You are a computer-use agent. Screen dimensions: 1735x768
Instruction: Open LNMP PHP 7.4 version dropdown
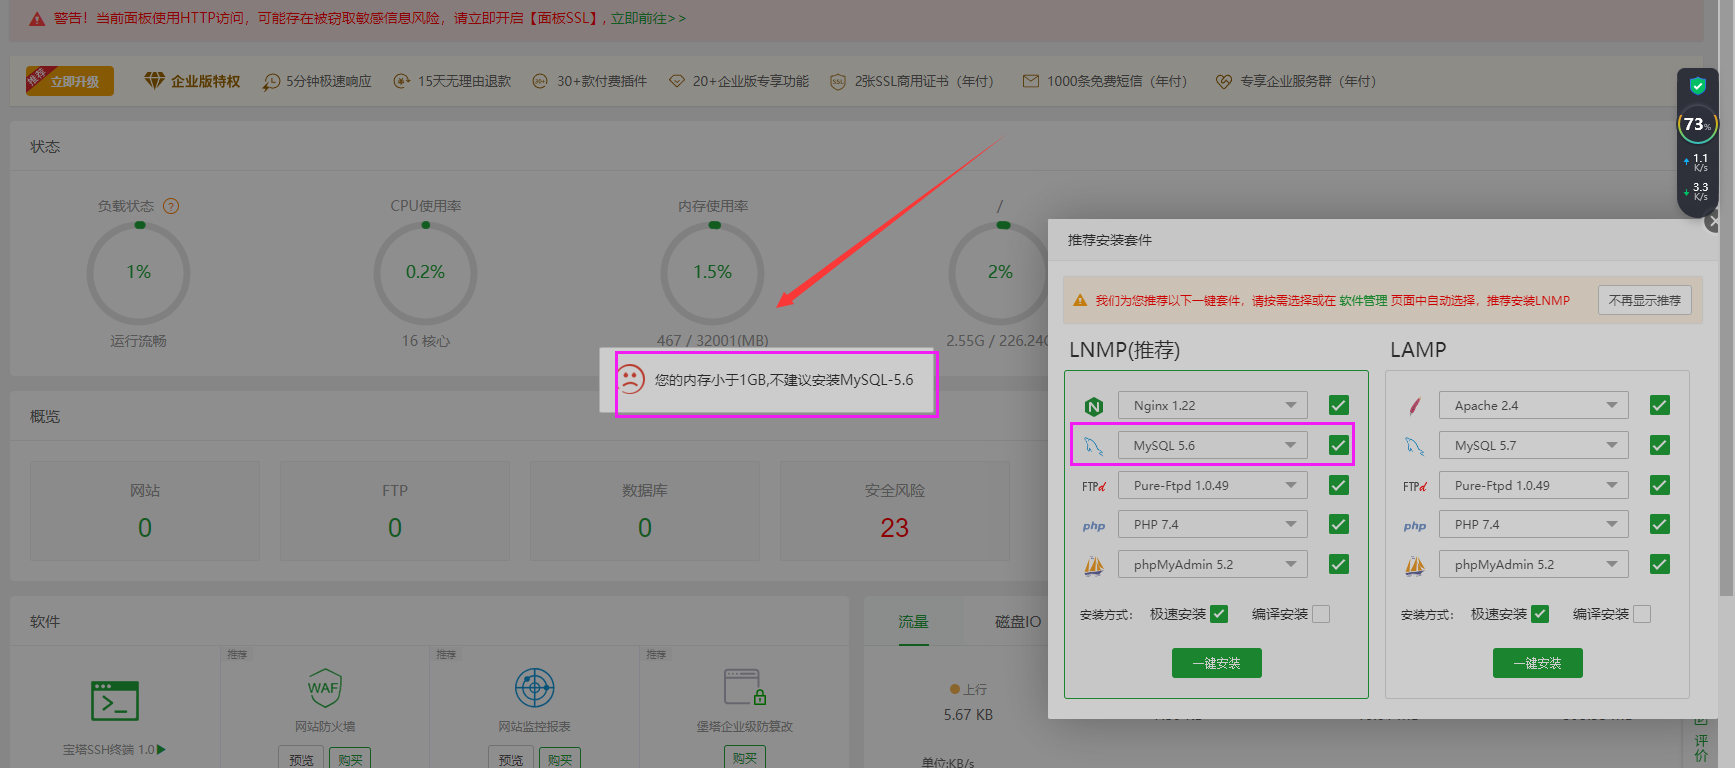(1213, 524)
